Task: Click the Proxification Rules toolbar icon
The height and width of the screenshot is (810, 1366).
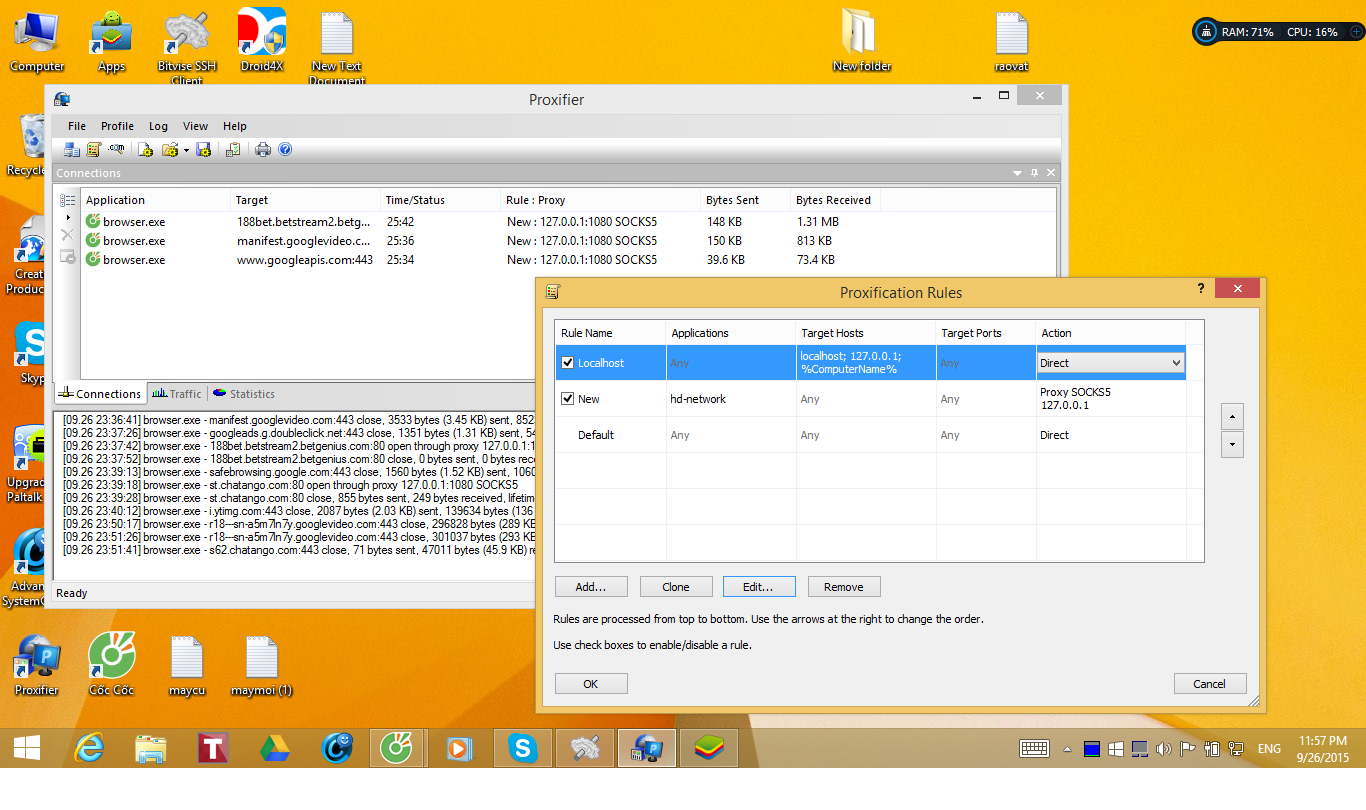Action: 94,149
